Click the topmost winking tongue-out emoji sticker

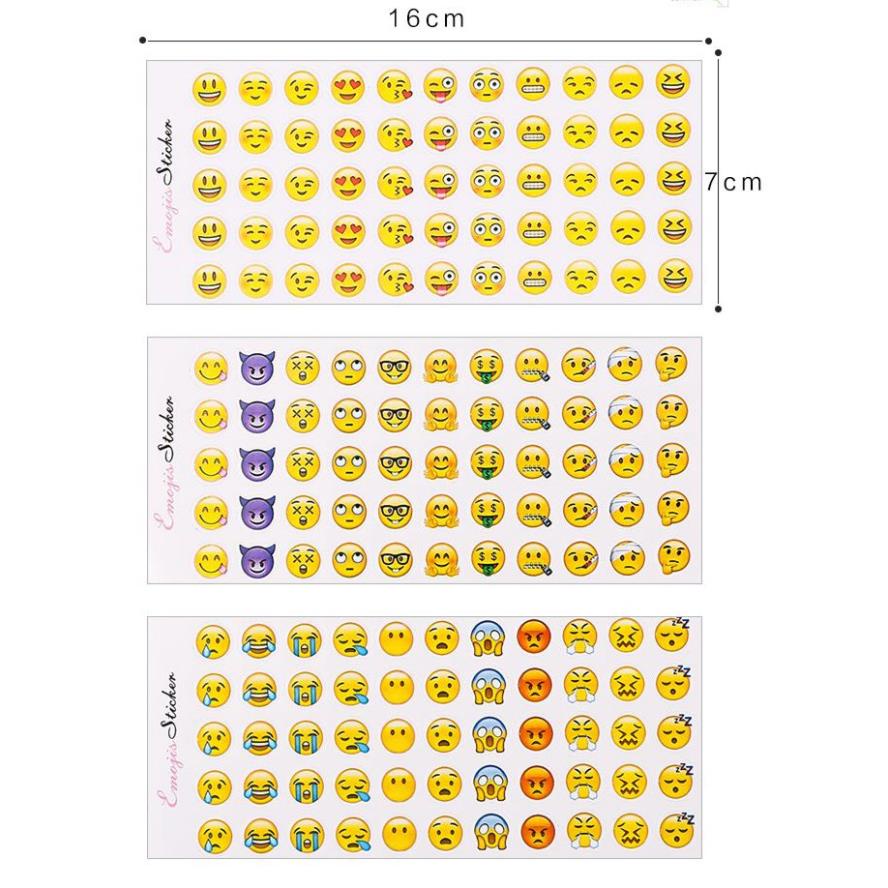click(441, 86)
